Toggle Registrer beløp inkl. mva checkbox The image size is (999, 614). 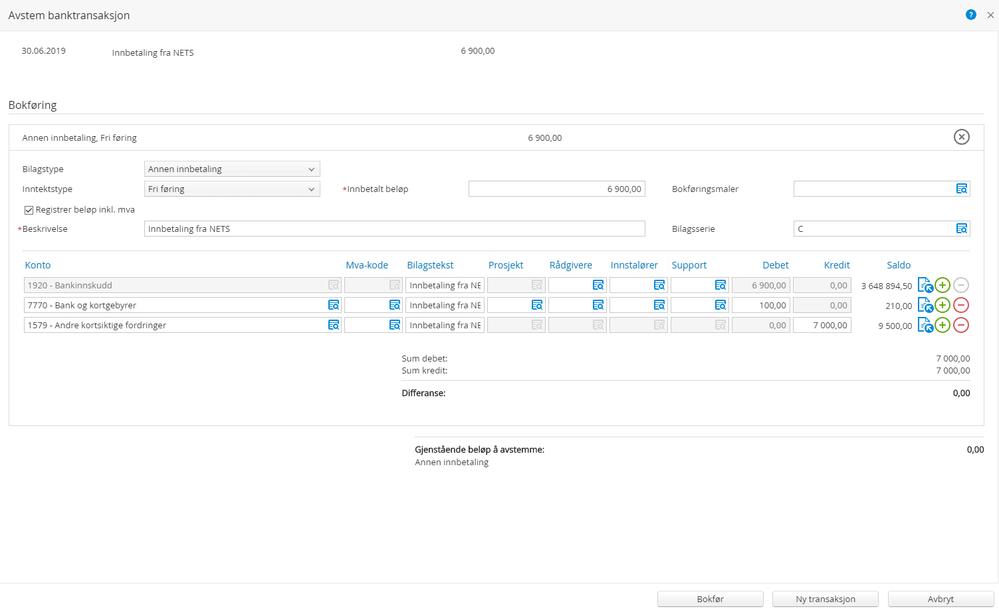tap(29, 210)
